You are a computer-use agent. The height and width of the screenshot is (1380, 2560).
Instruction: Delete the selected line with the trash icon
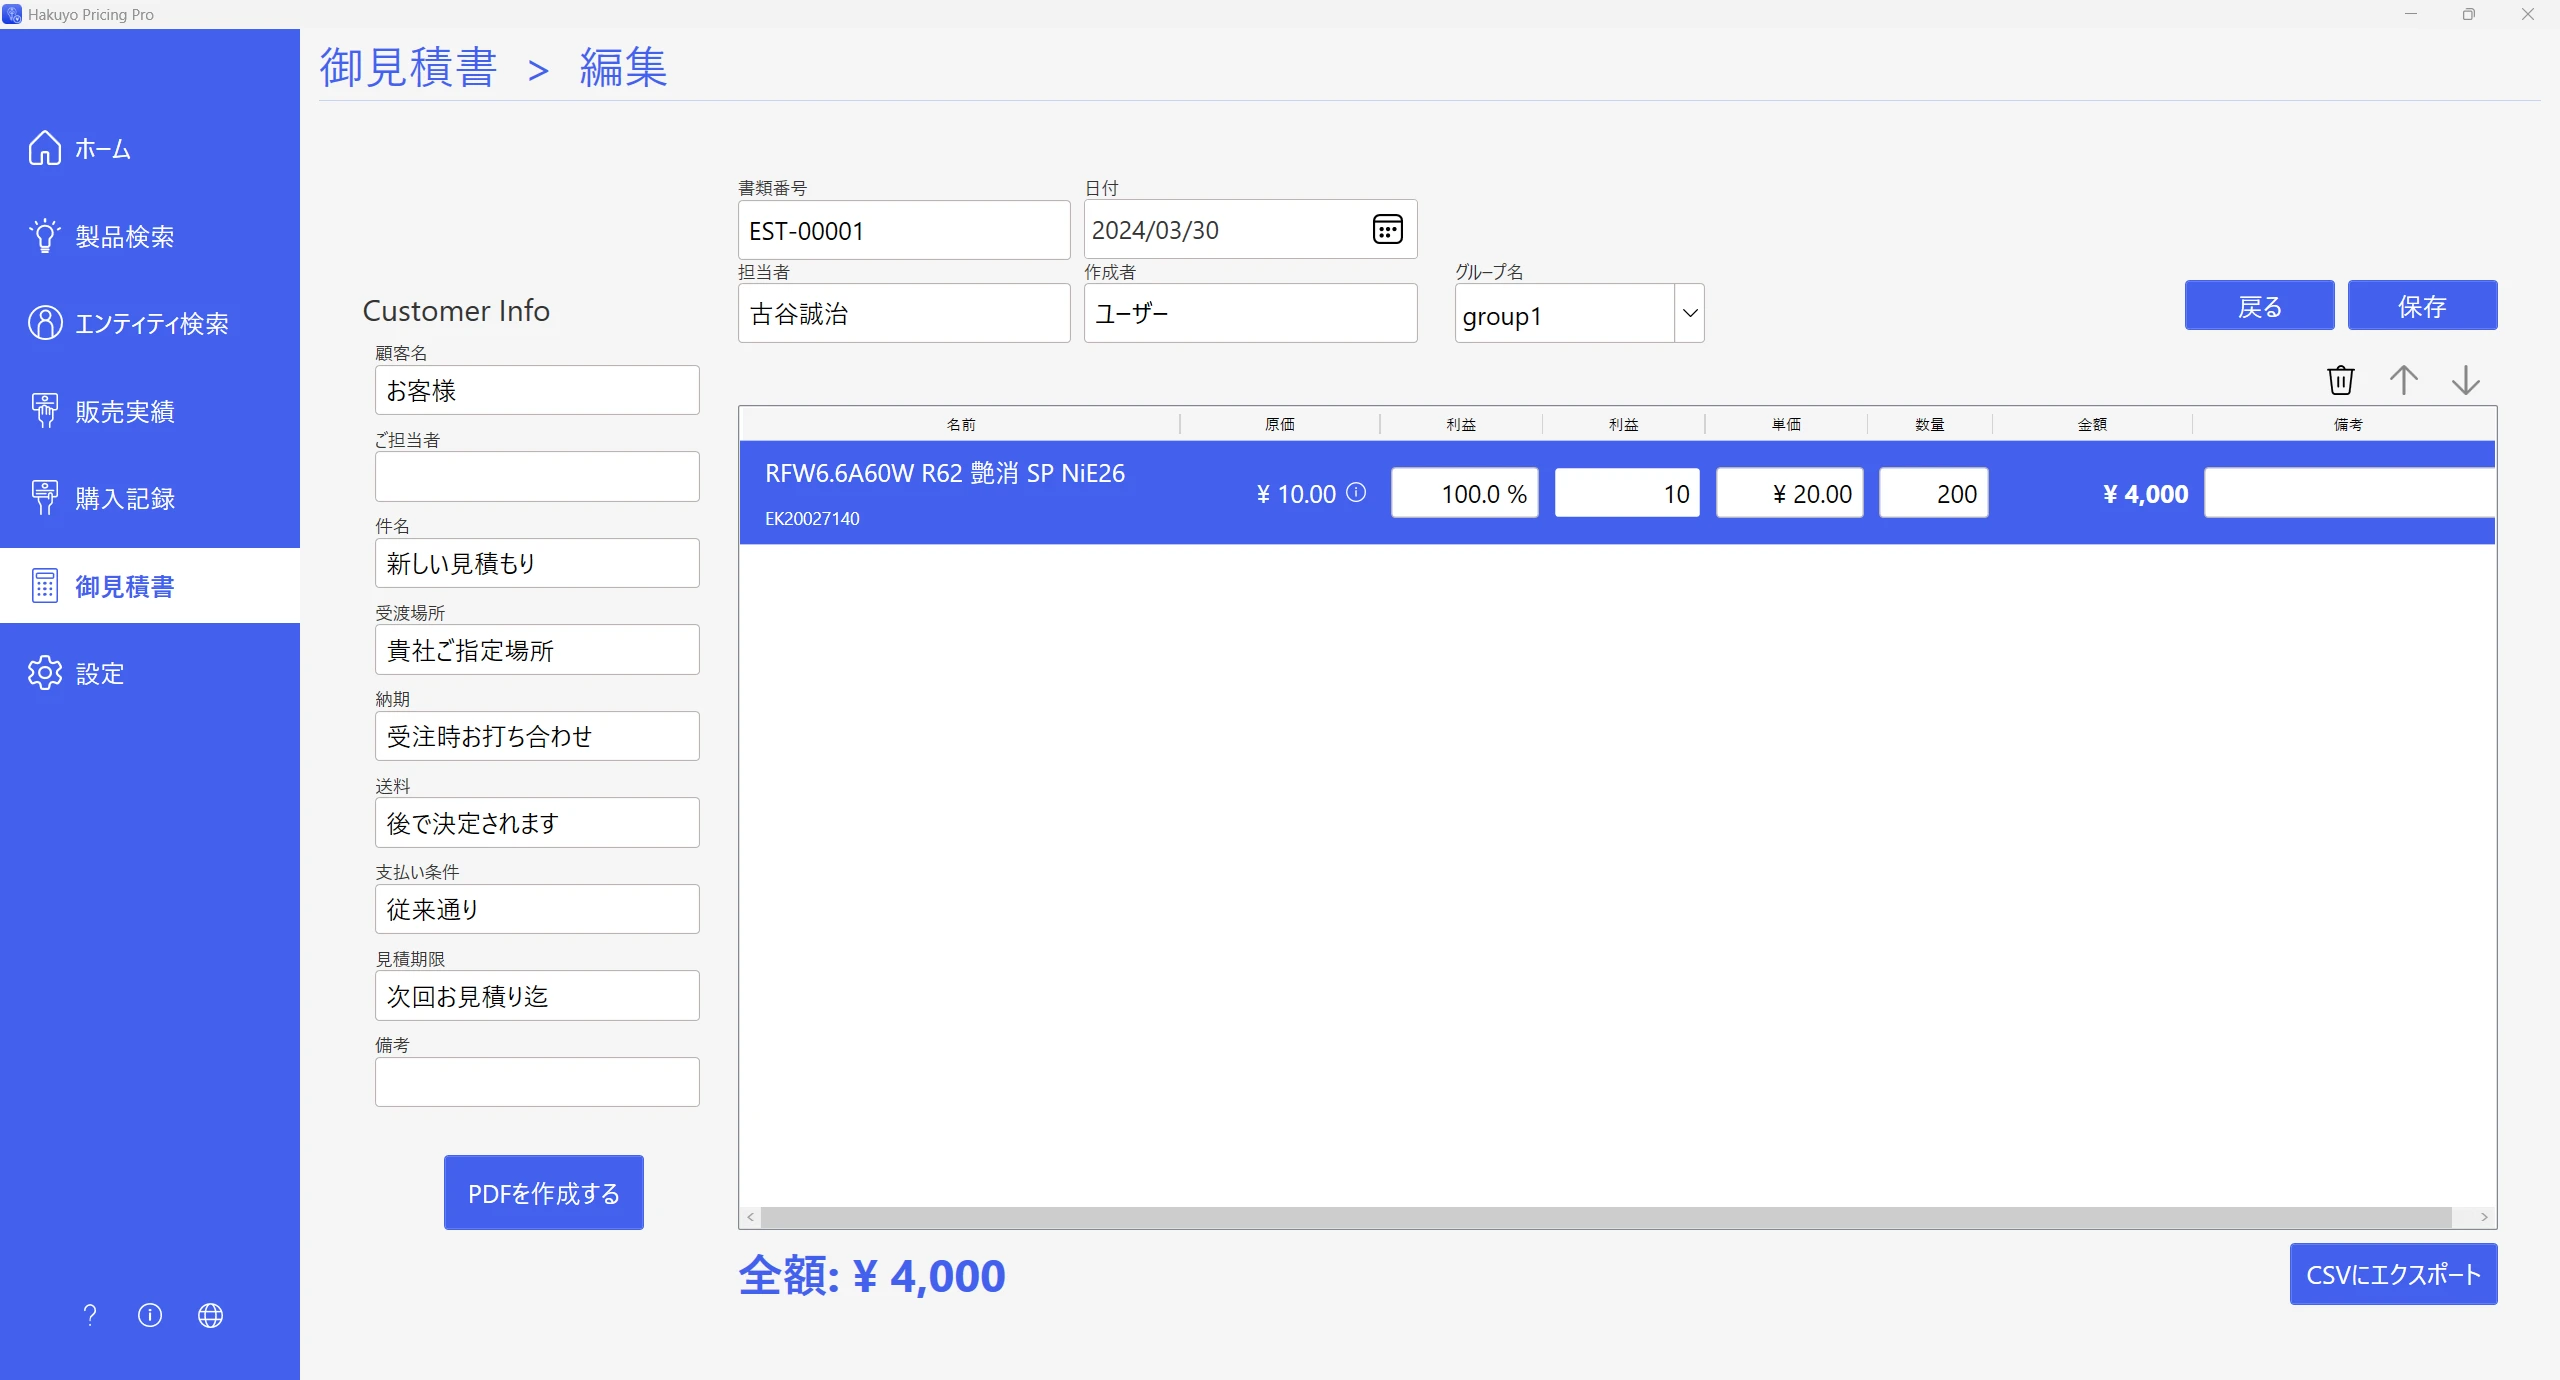tap(2340, 379)
